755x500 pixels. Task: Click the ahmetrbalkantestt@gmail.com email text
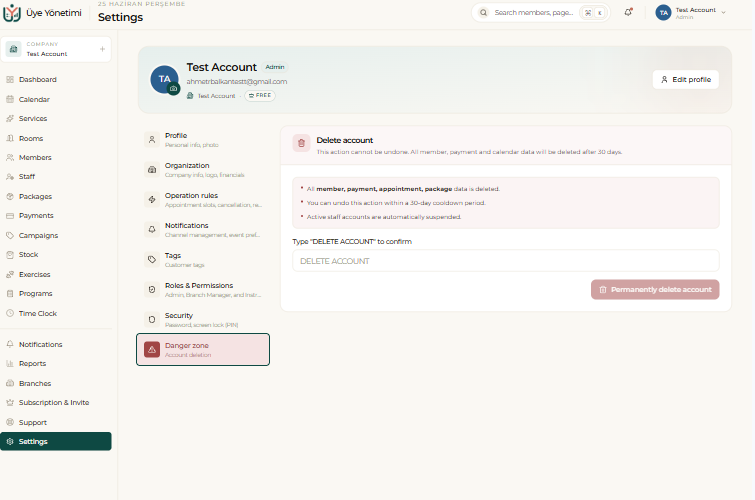(237, 81)
